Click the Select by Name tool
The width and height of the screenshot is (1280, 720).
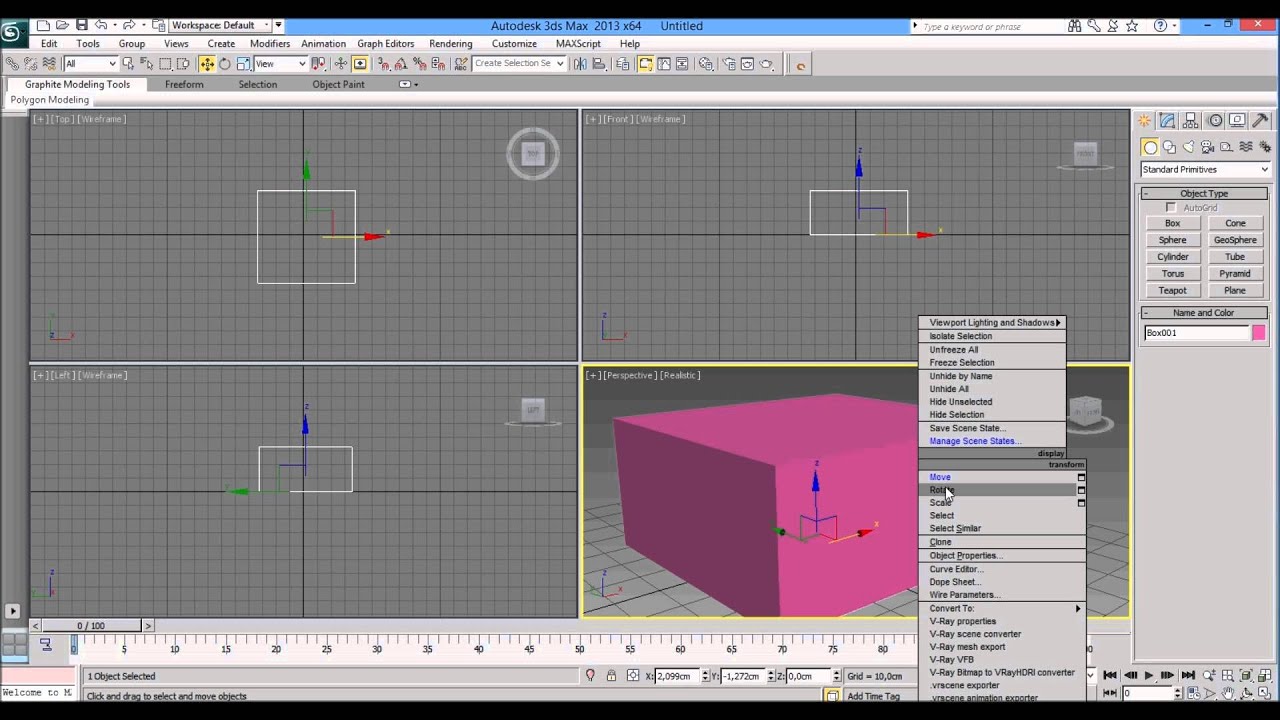point(147,64)
